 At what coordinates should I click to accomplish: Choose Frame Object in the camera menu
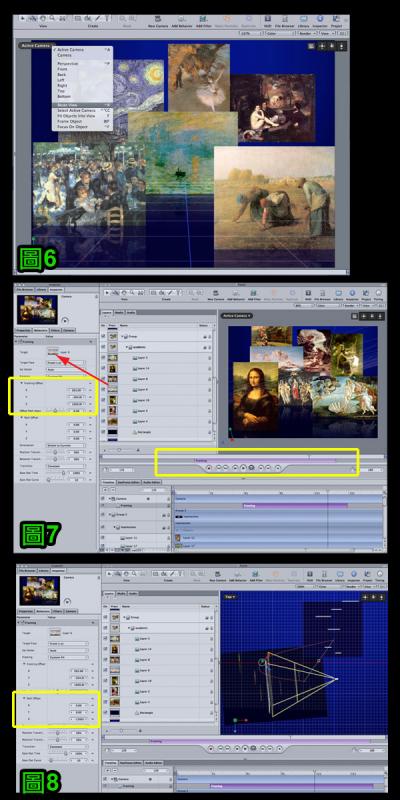tap(70, 121)
